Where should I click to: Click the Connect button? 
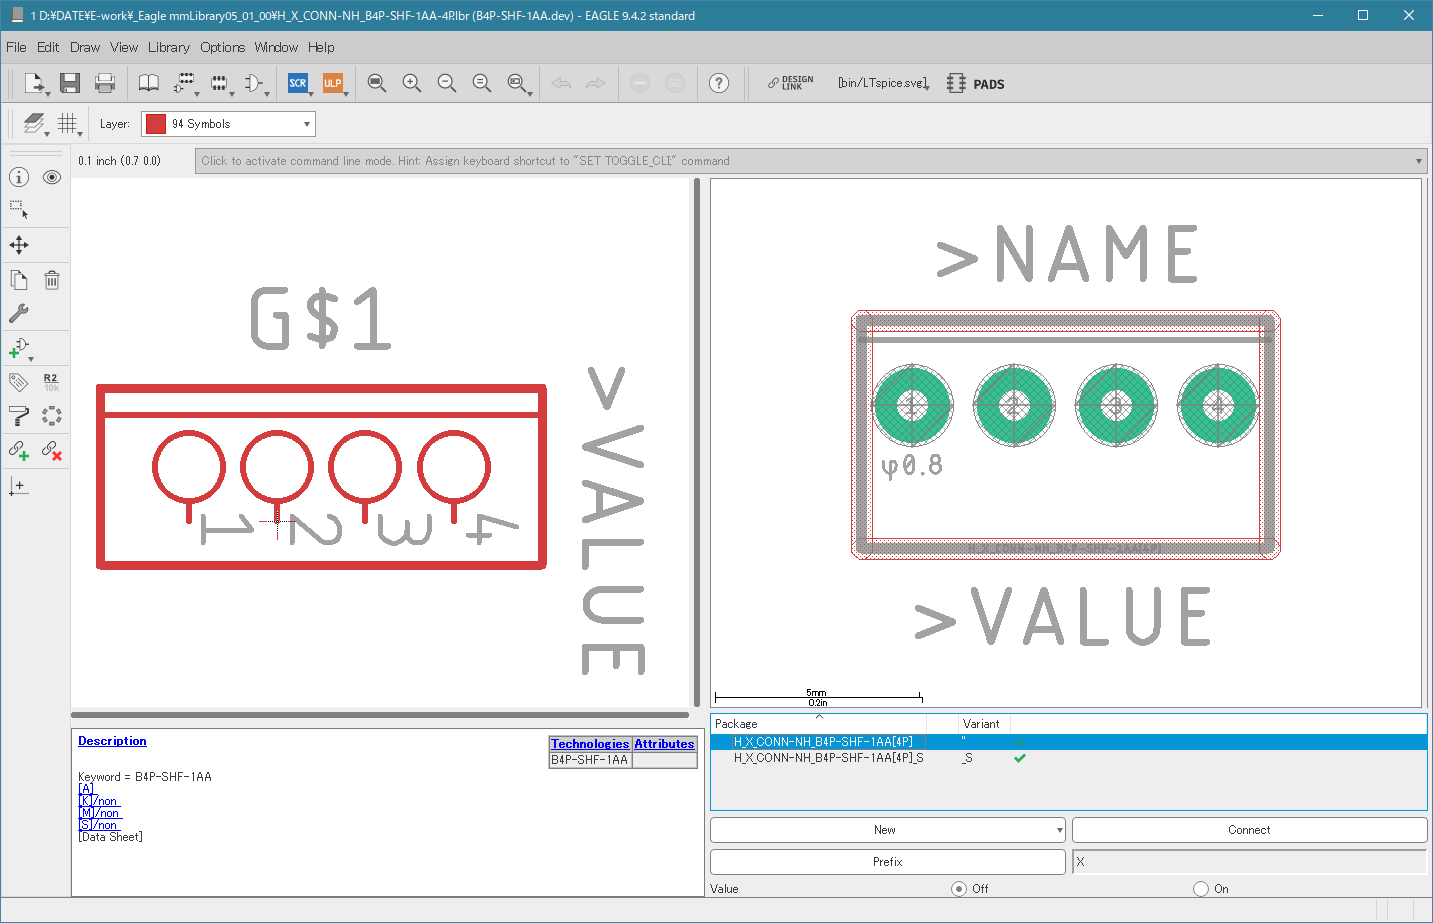click(x=1249, y=830)
